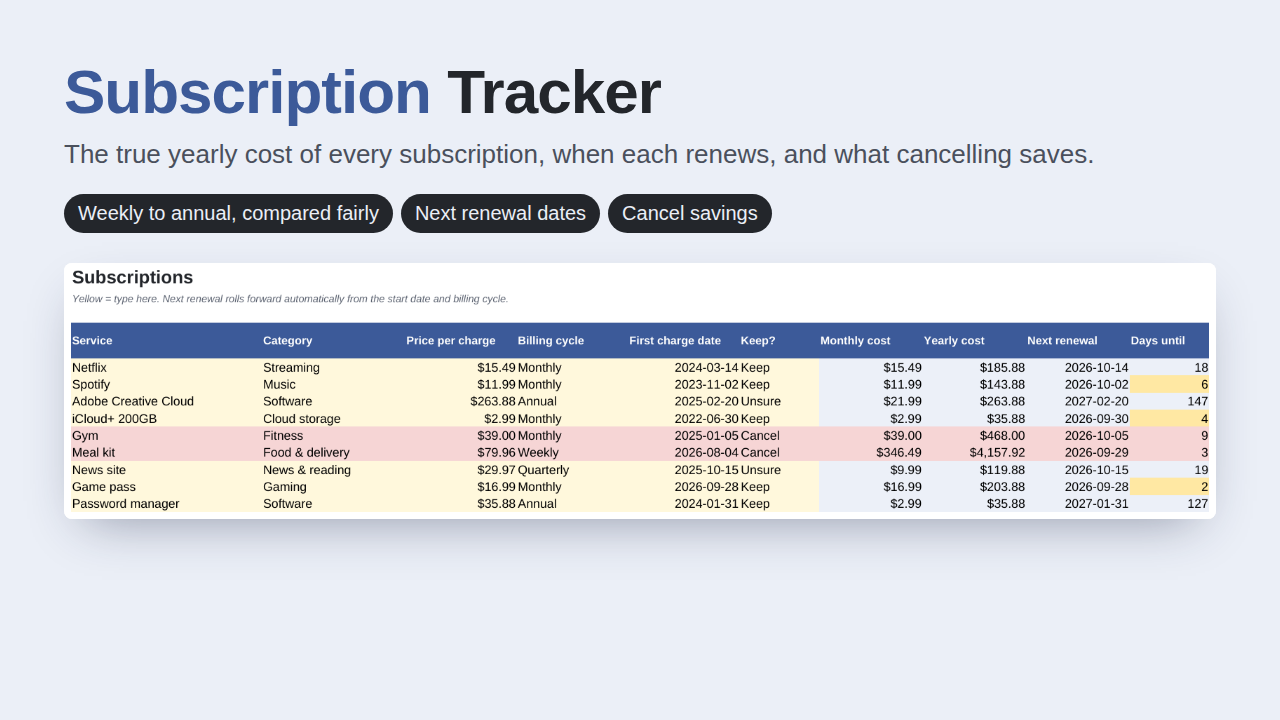Select the 'Netflix' service cell
This screenshot has height=720, width=1280.
(166, 368)
